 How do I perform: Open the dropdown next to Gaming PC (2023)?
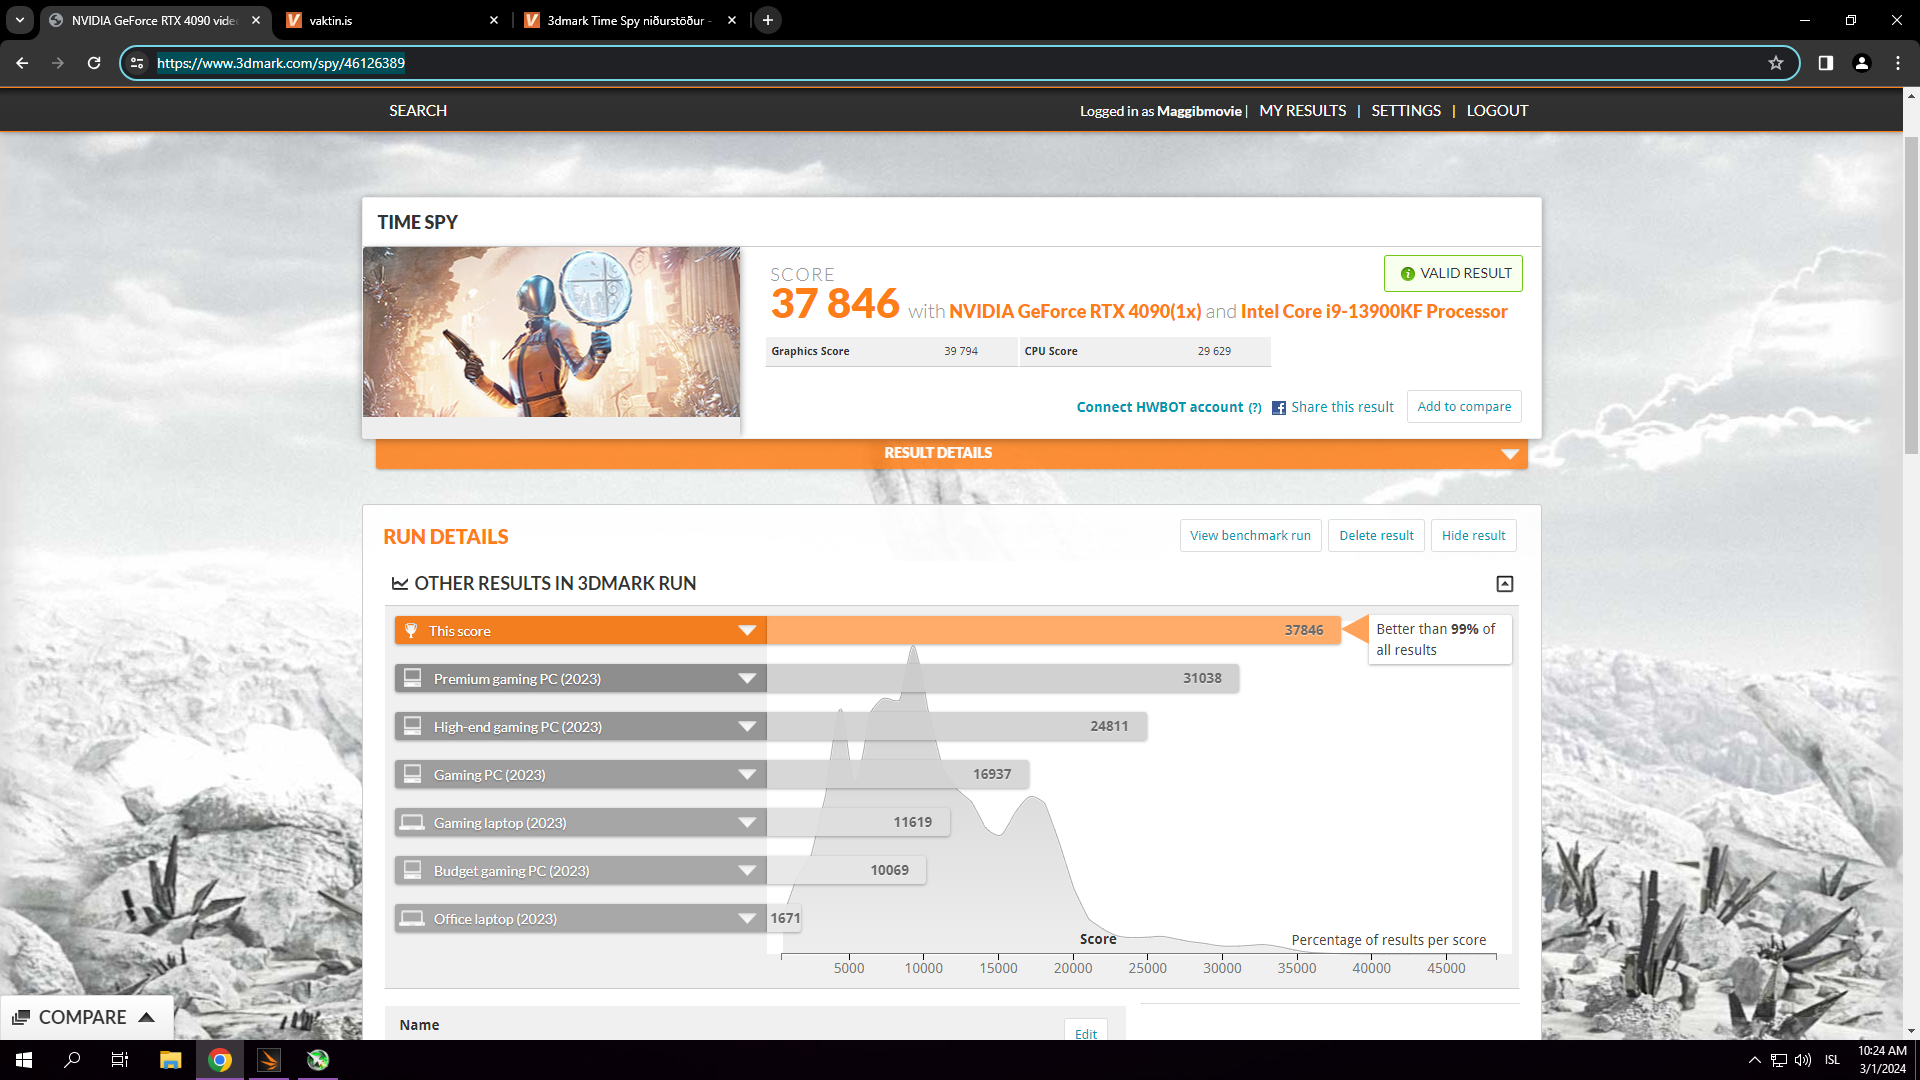[746, 774]
